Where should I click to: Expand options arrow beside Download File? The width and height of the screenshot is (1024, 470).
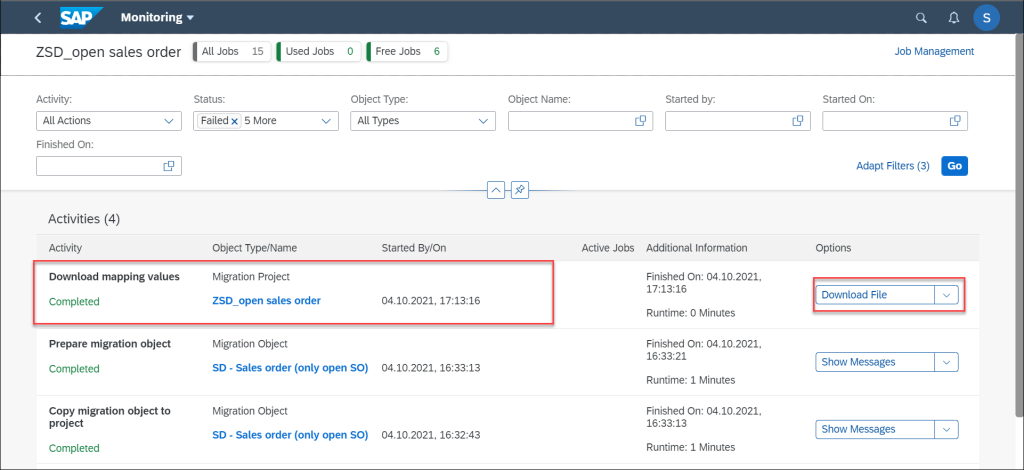tap(946, 294)
